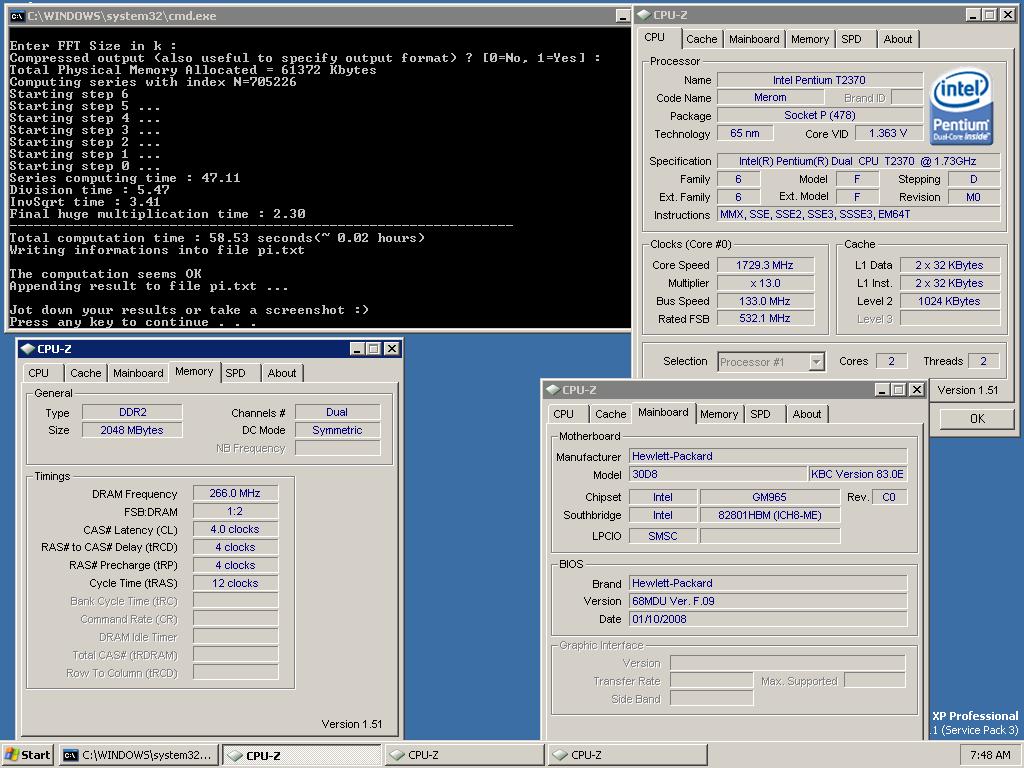1024x768 pixels.
Task: Click the Bus Speed value 133.0 MHz
Action: (x=765, y=301)
